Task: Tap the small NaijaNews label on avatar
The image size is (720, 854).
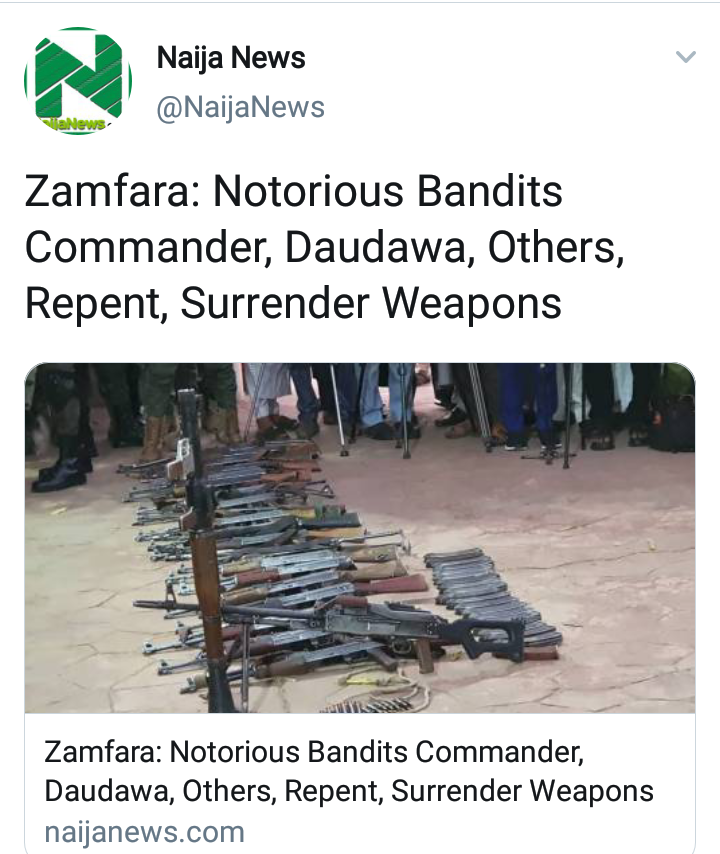Action: tap(74, 124)
